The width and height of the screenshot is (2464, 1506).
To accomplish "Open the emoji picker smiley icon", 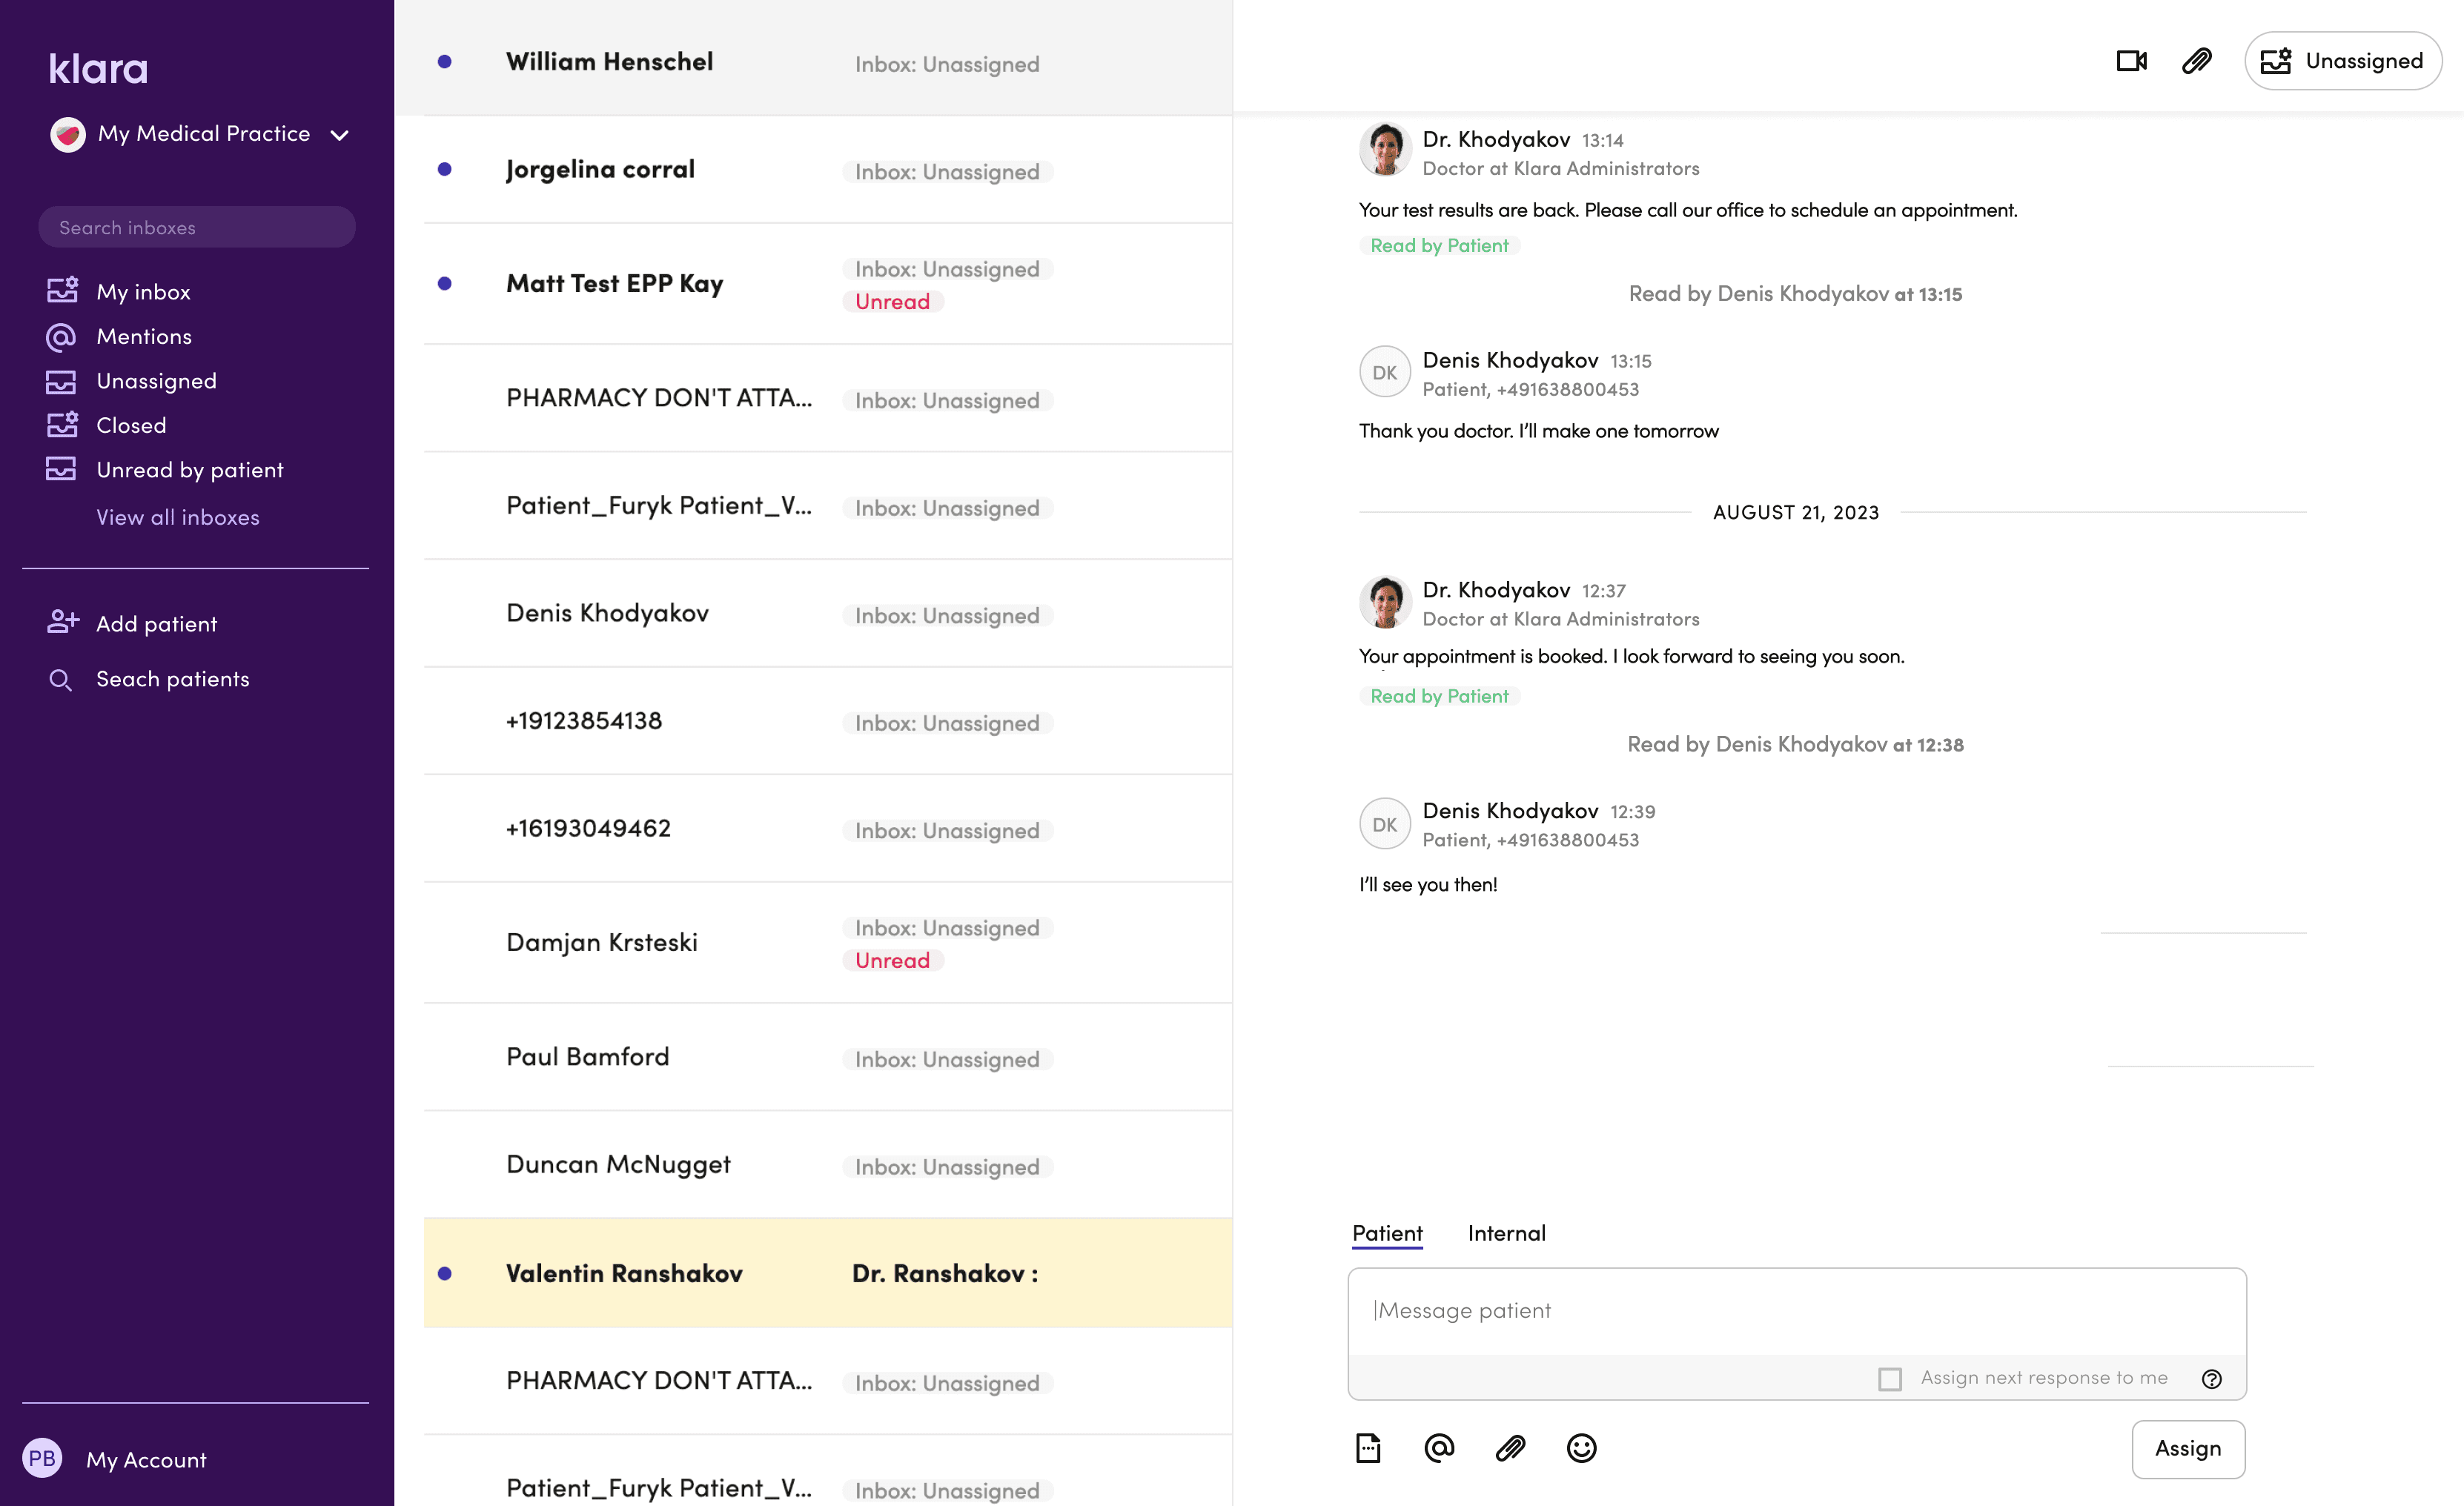I will click(x=1581, y=1447).
